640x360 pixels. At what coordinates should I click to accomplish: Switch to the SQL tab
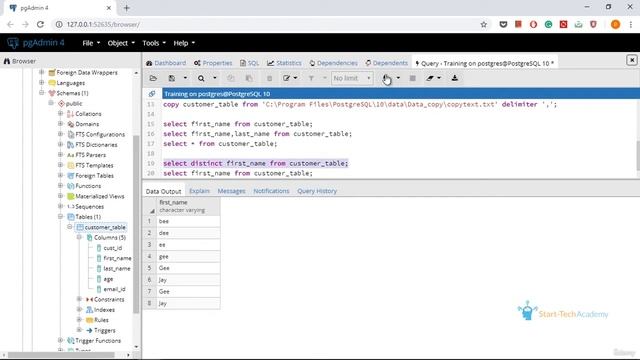tap(249, 63)
